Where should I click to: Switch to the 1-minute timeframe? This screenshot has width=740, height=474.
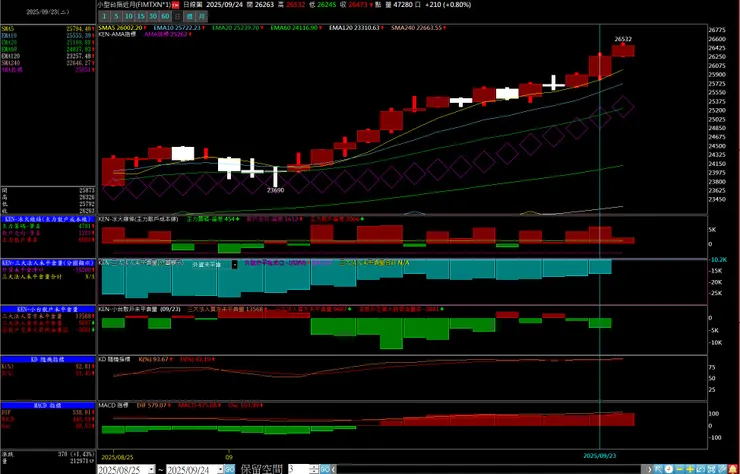click(x=104, y=16)
